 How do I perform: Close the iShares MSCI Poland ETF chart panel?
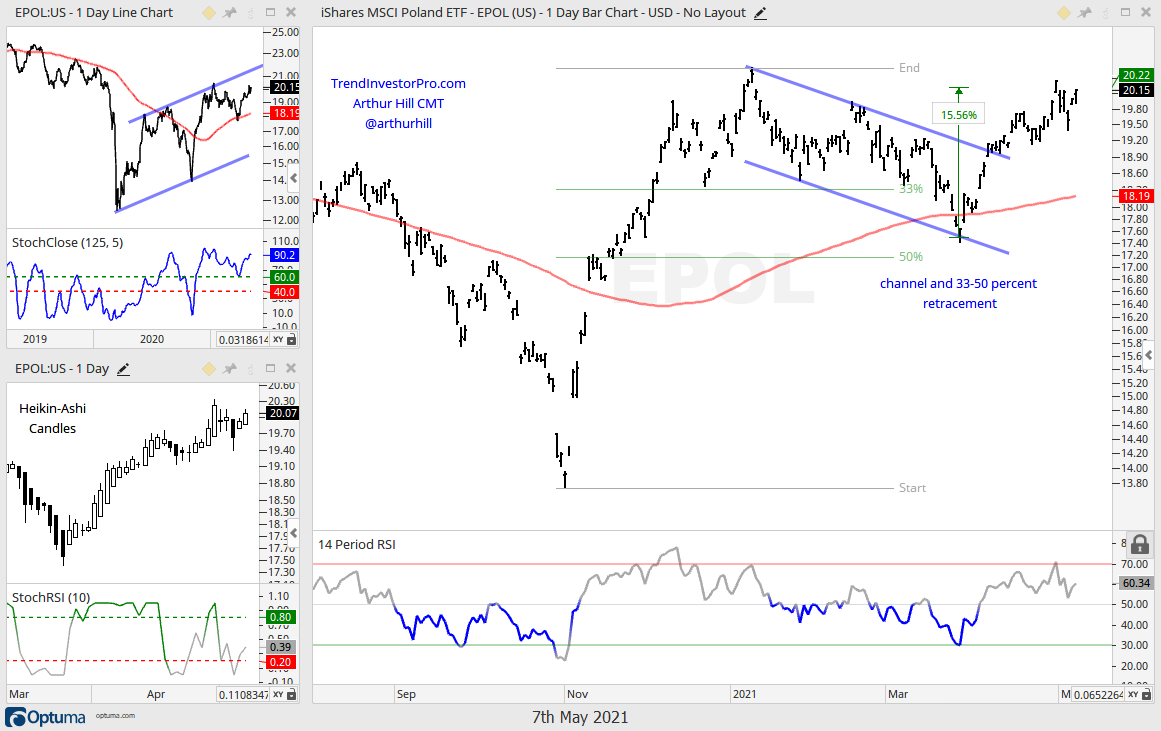pos(1145,13)
